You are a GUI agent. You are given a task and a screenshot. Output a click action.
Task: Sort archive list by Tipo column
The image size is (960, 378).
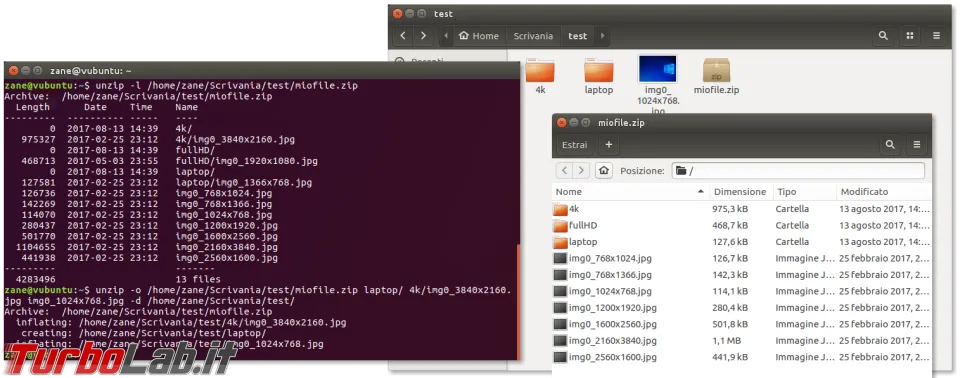click(804, 192)
